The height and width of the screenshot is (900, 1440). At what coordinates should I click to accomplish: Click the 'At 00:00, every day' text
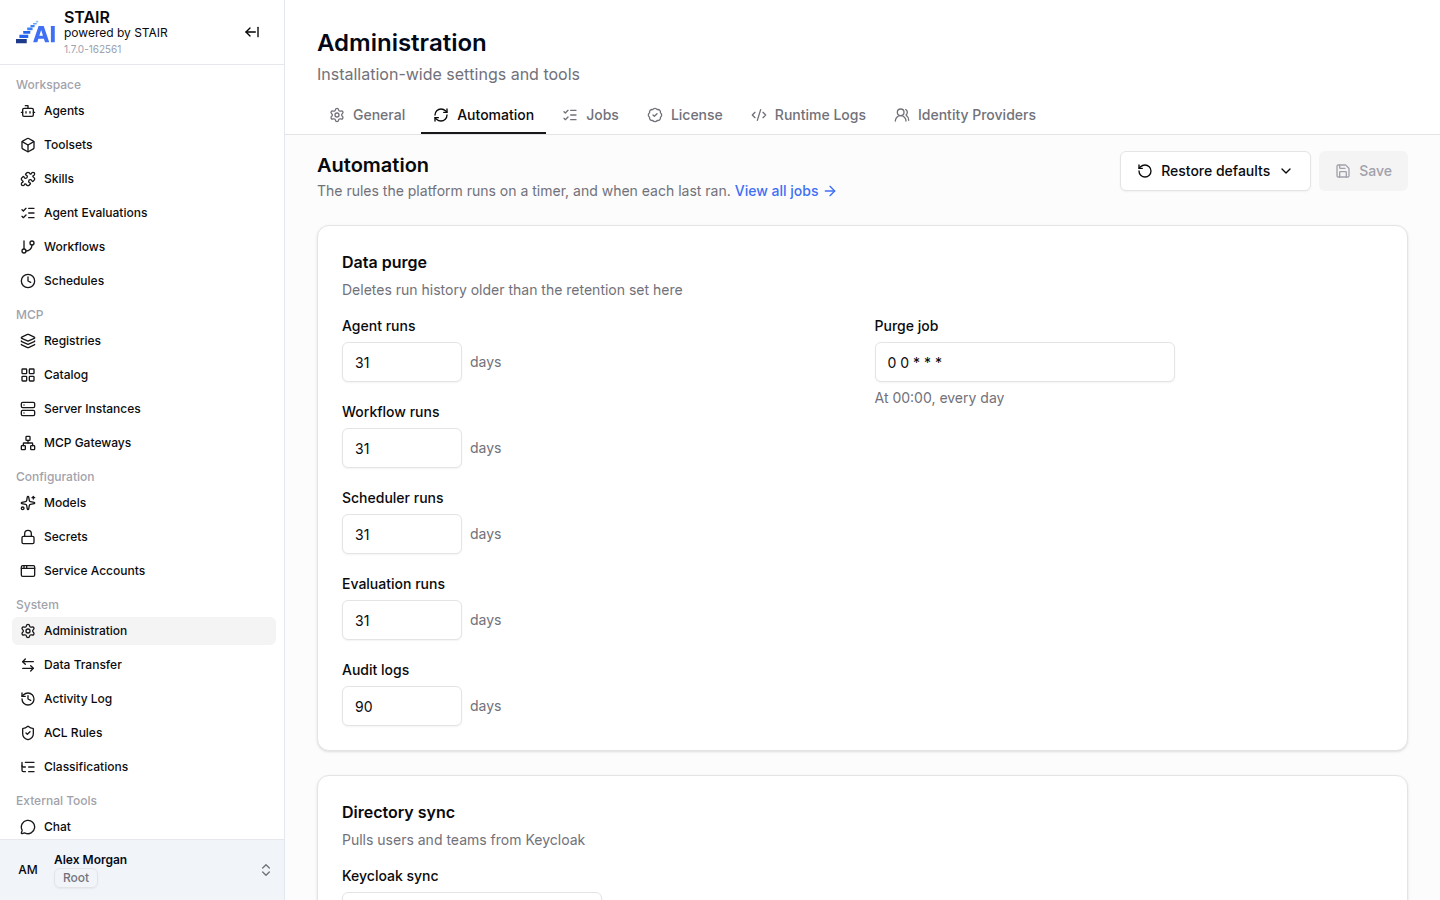click(939, 398)
